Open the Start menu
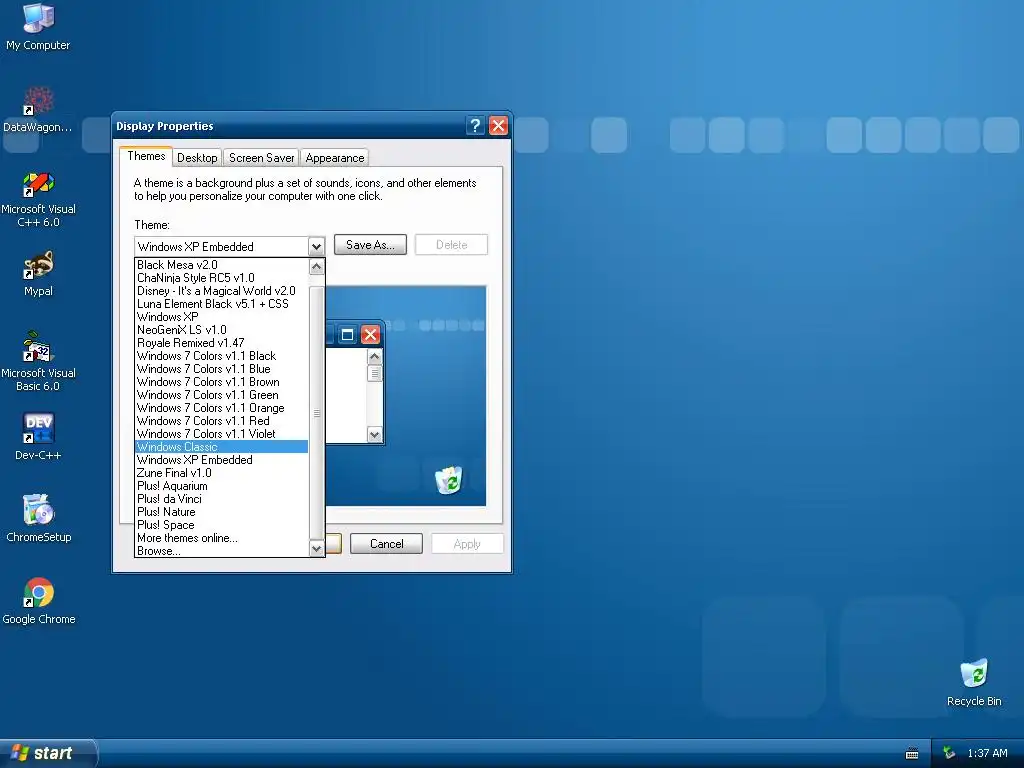 point(47,753)
